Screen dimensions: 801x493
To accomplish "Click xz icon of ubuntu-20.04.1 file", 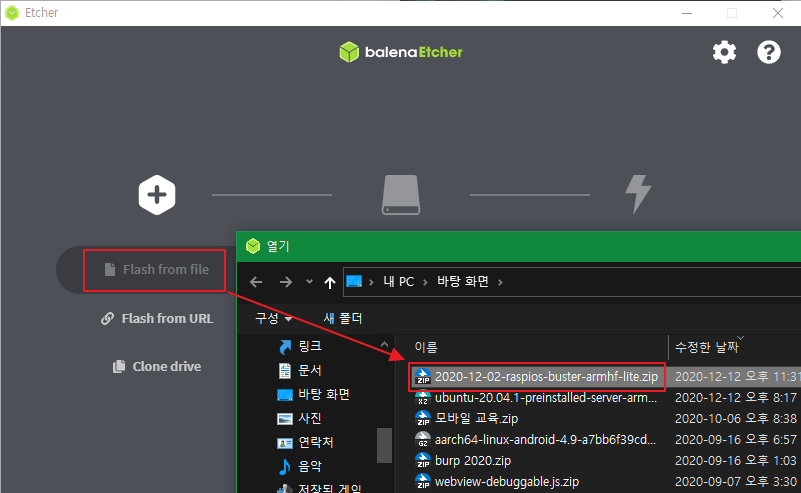I will pyautogui.click(x=423, y=397).
